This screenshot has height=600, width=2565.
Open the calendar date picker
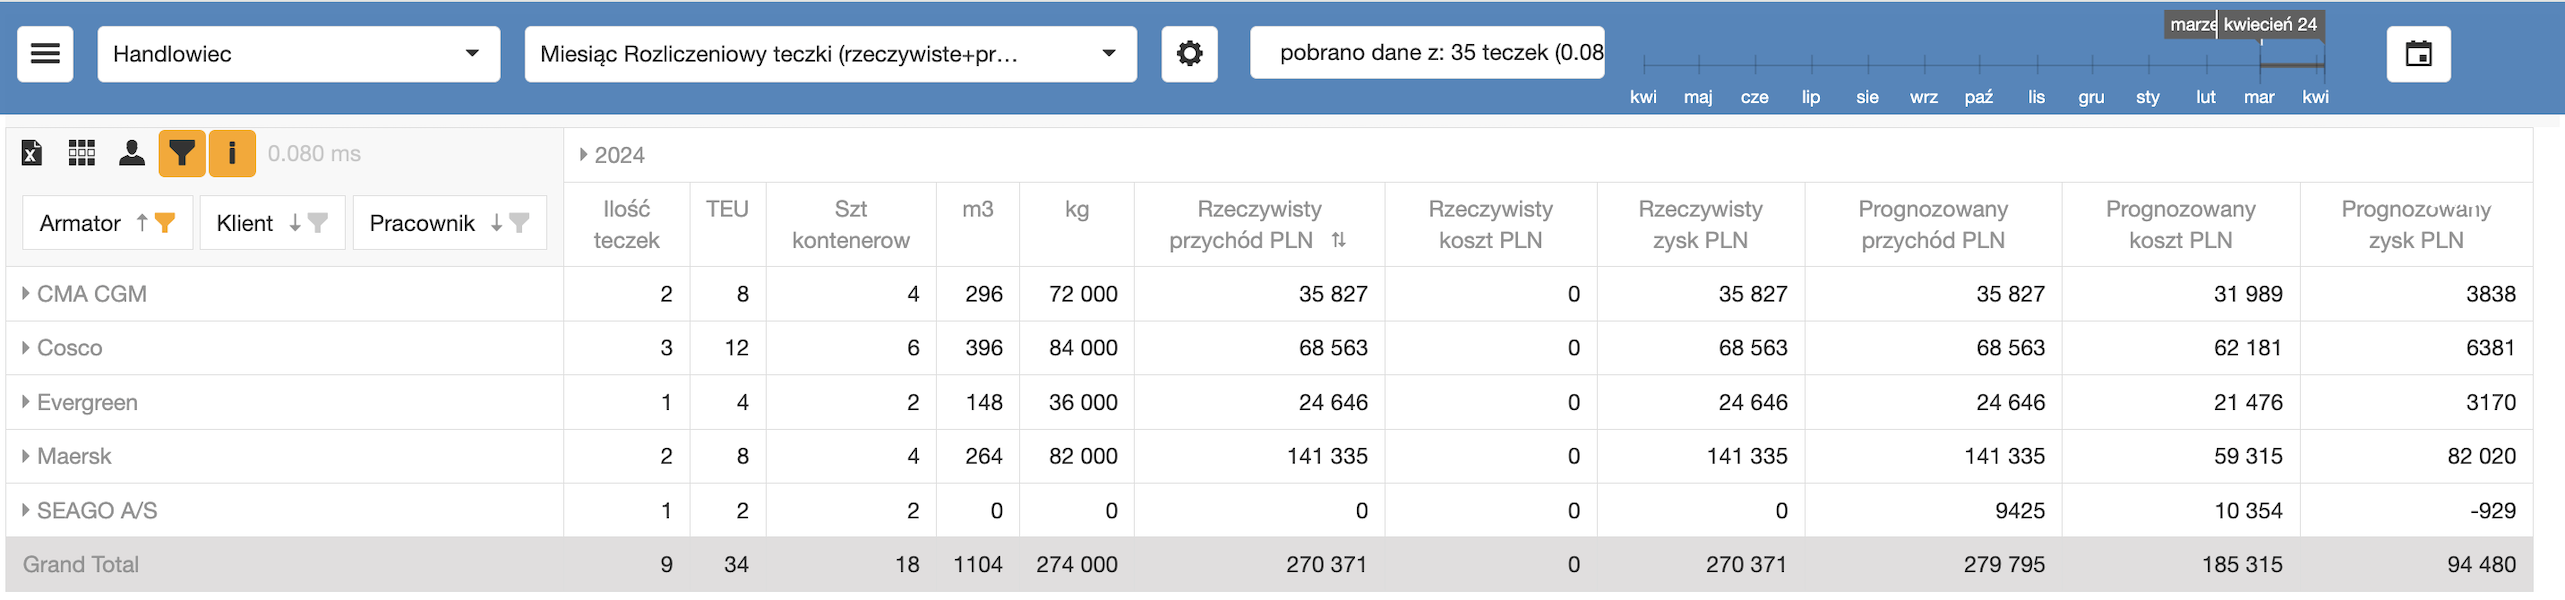click(2417, 54)
